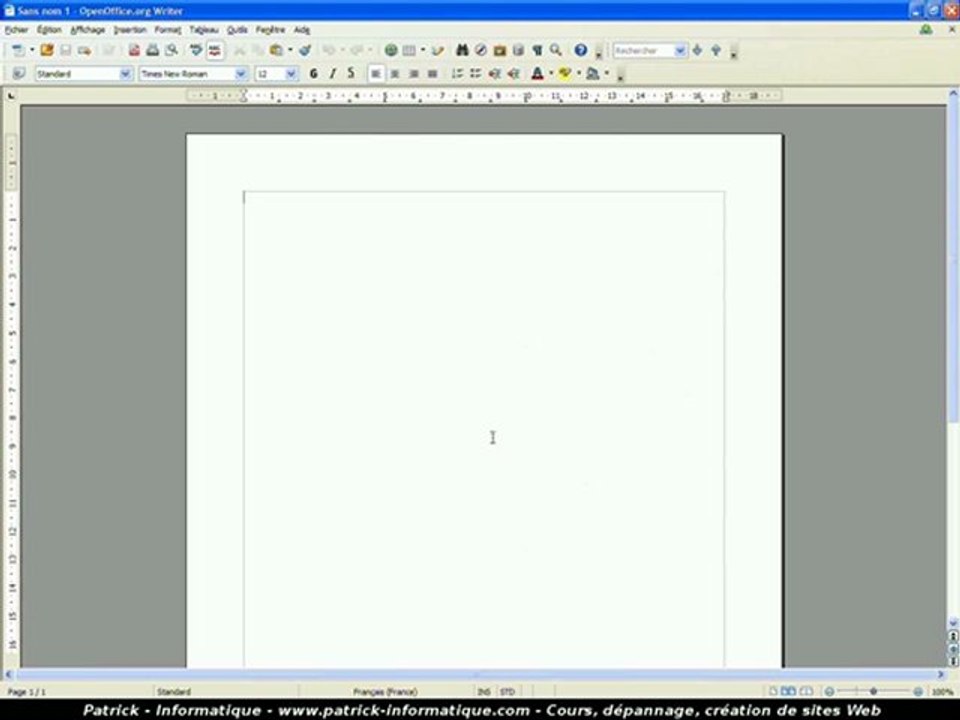Apply the yellow highlighting color
Viewport: 960px width, 720px height.
click(565, 74)
